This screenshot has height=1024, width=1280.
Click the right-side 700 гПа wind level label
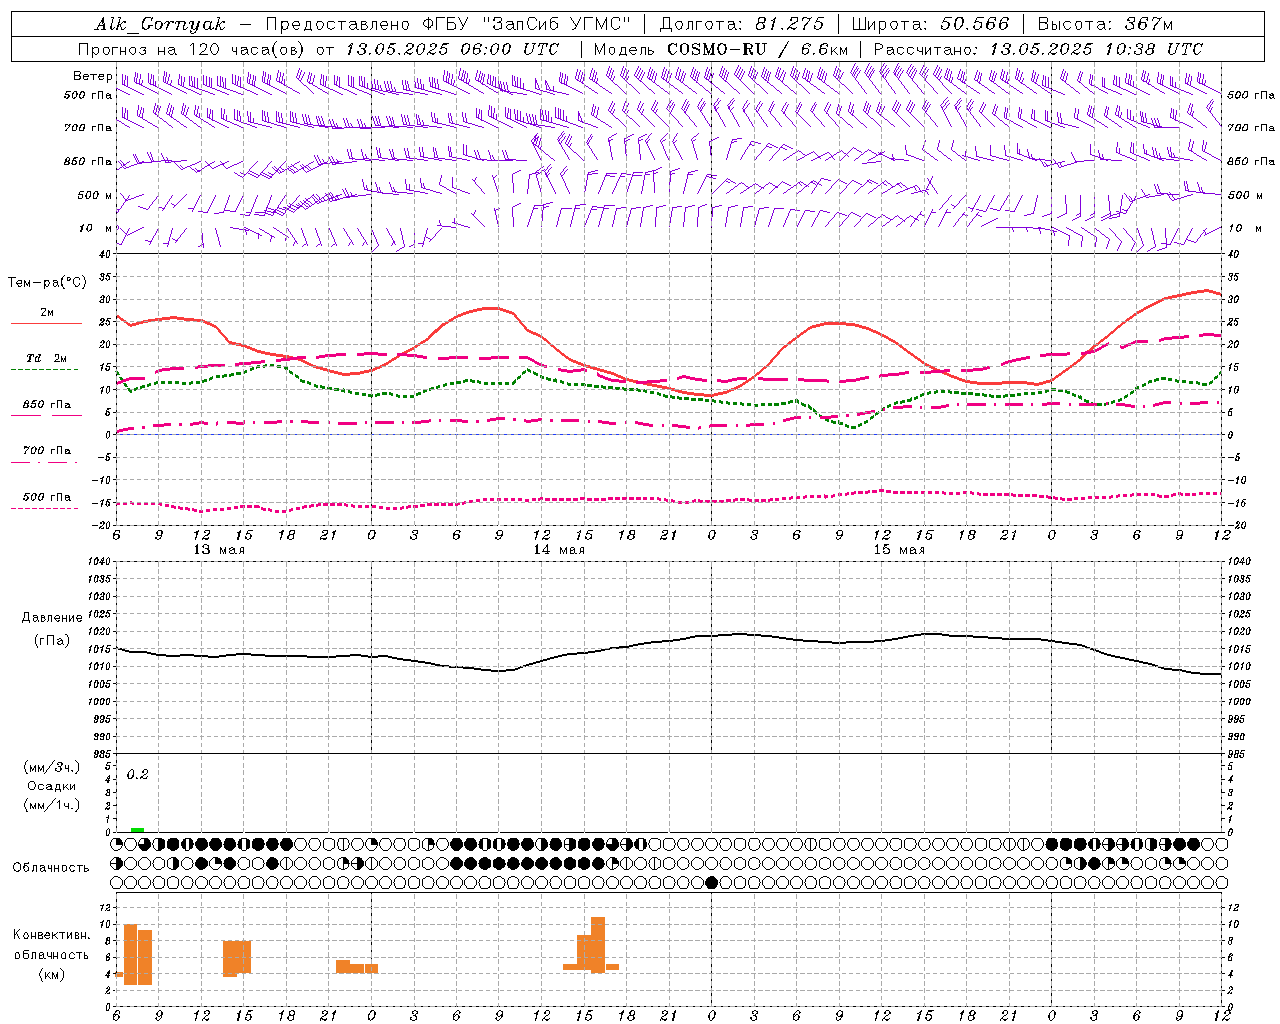click(x=1251, y=128)
